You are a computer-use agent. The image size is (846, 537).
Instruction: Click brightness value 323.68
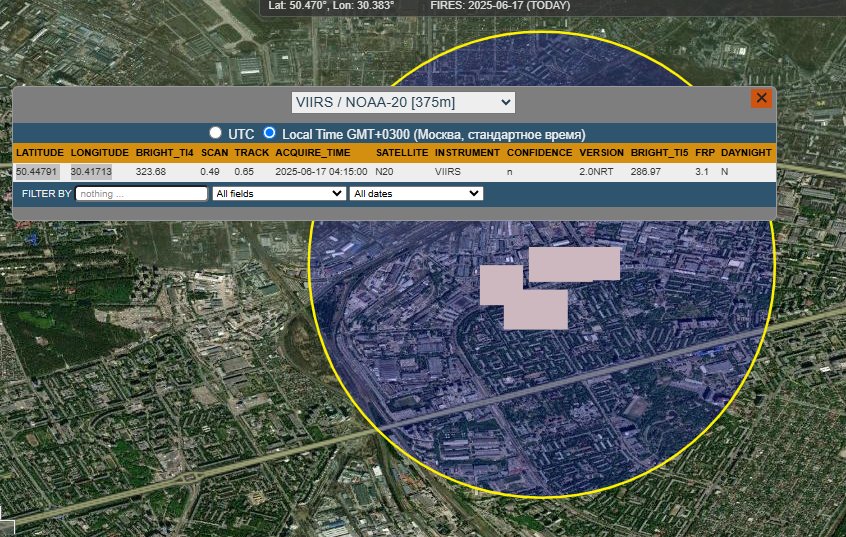151,172
